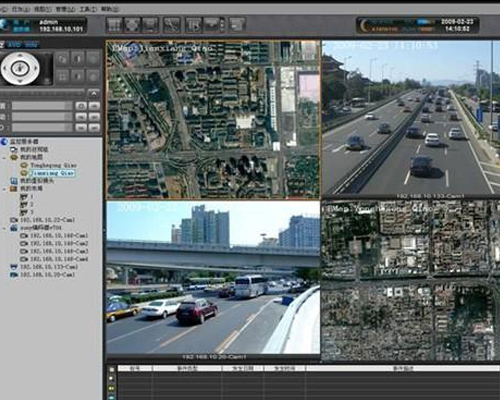This screenshot has width=500, height=400.
Task: Collapse the maps folder containing Jianxiang Qiao
Action: pos(4,157)
